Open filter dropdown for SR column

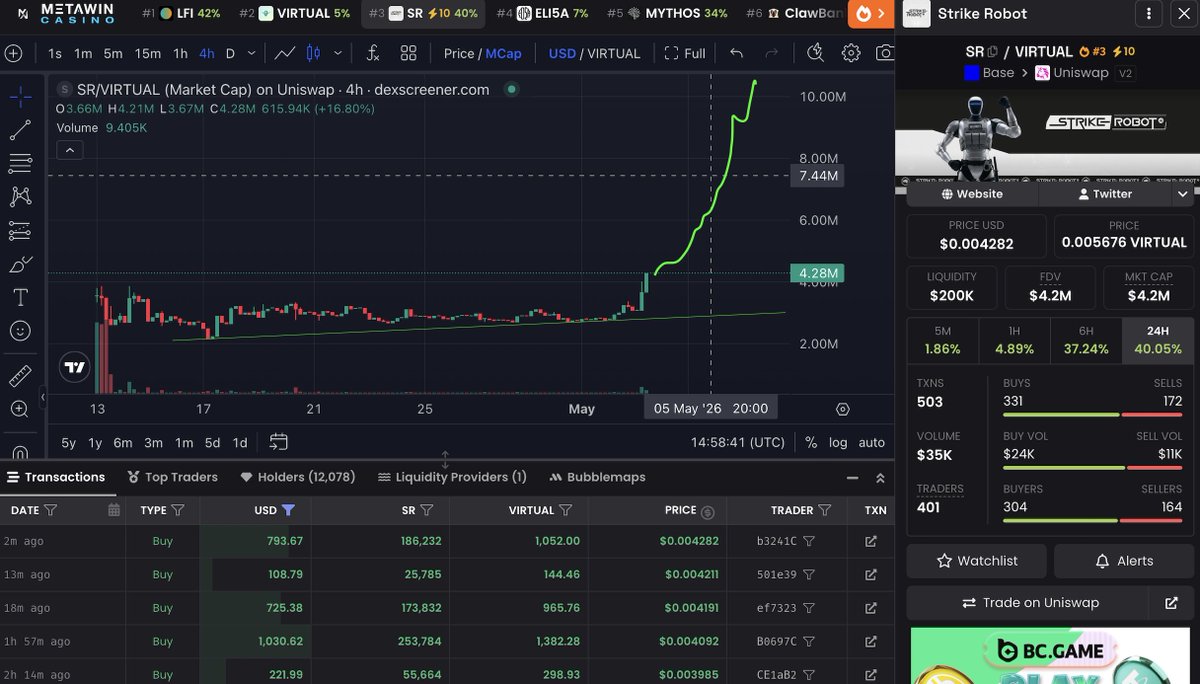pos(427,510)
